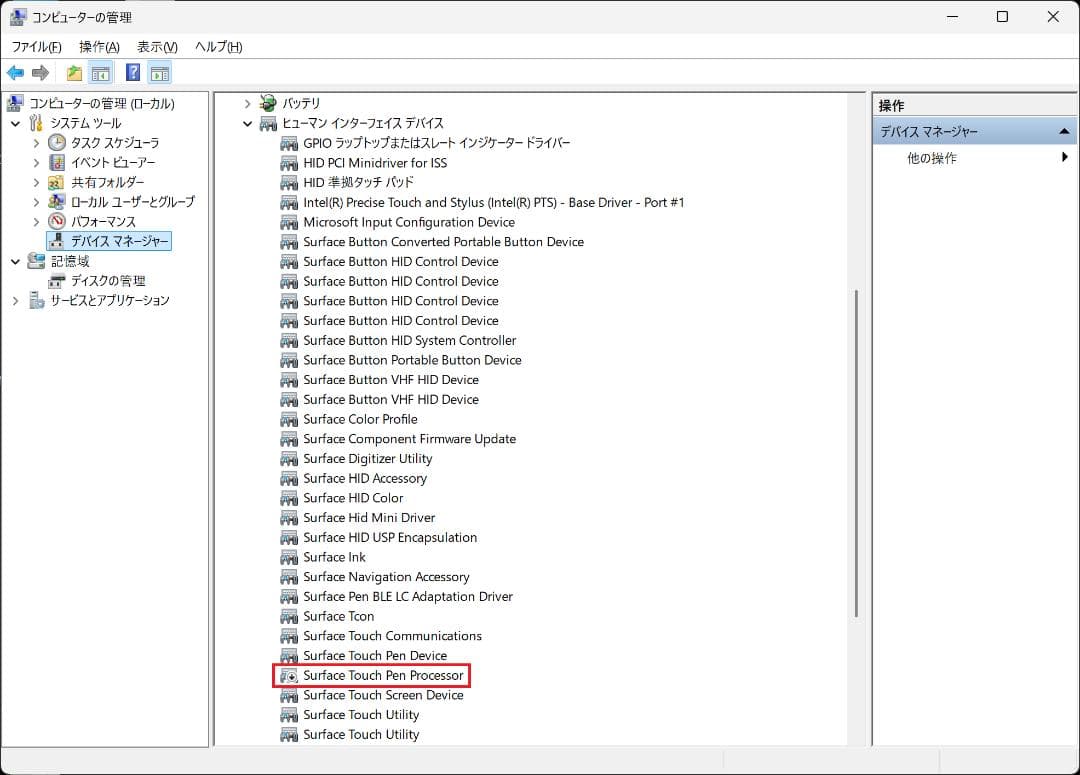Viewport: 1080px width, 775px height.
Task: Select Surface Component Firmware Update
Action: pos(409,439)
